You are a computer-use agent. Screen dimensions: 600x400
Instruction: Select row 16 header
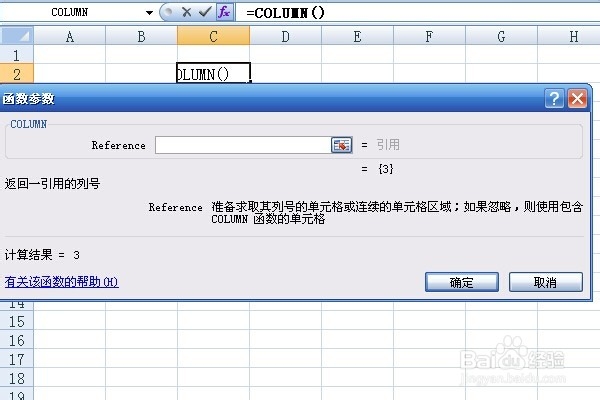coord(16,340)
